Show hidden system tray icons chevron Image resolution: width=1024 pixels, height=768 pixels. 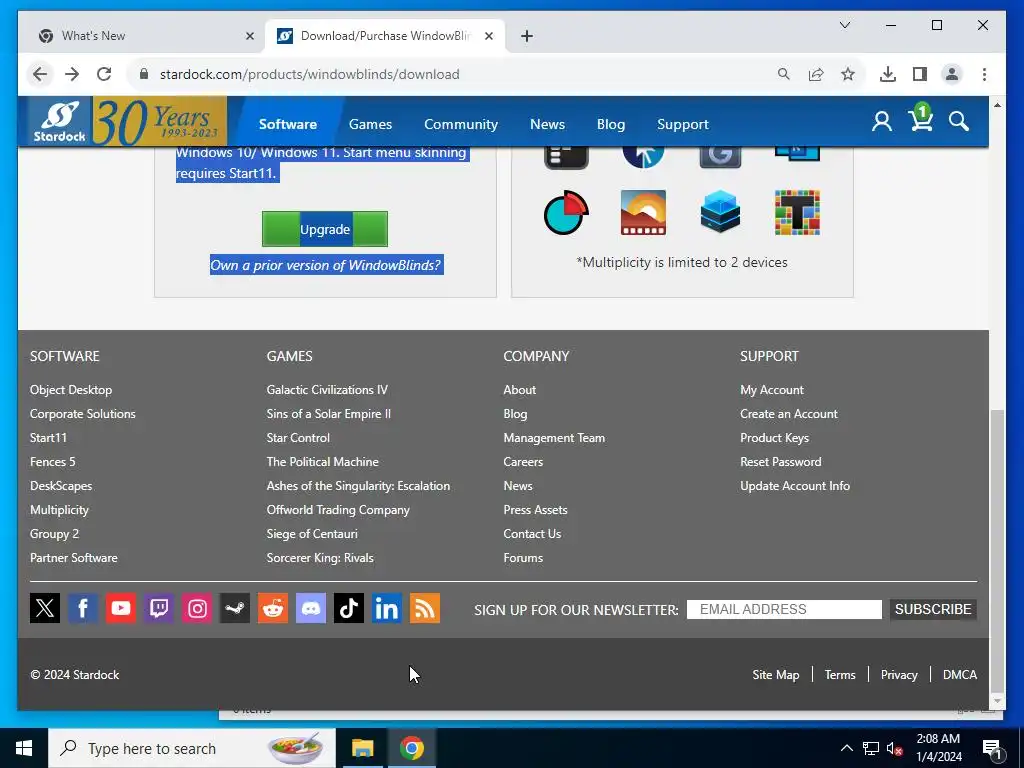pyautogui.click(x=846, y=748)
